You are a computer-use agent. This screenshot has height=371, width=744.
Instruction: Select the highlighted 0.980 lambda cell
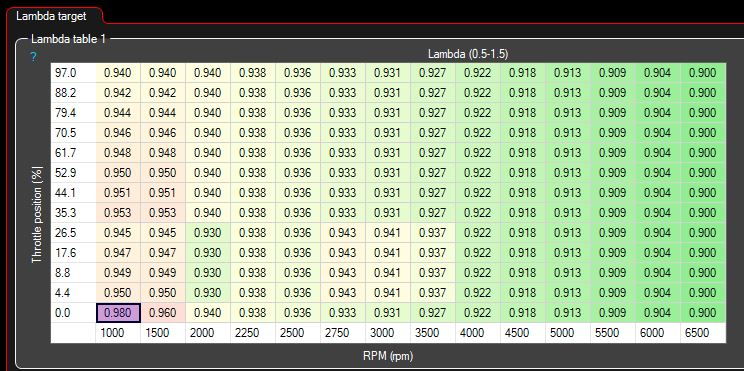118,313
